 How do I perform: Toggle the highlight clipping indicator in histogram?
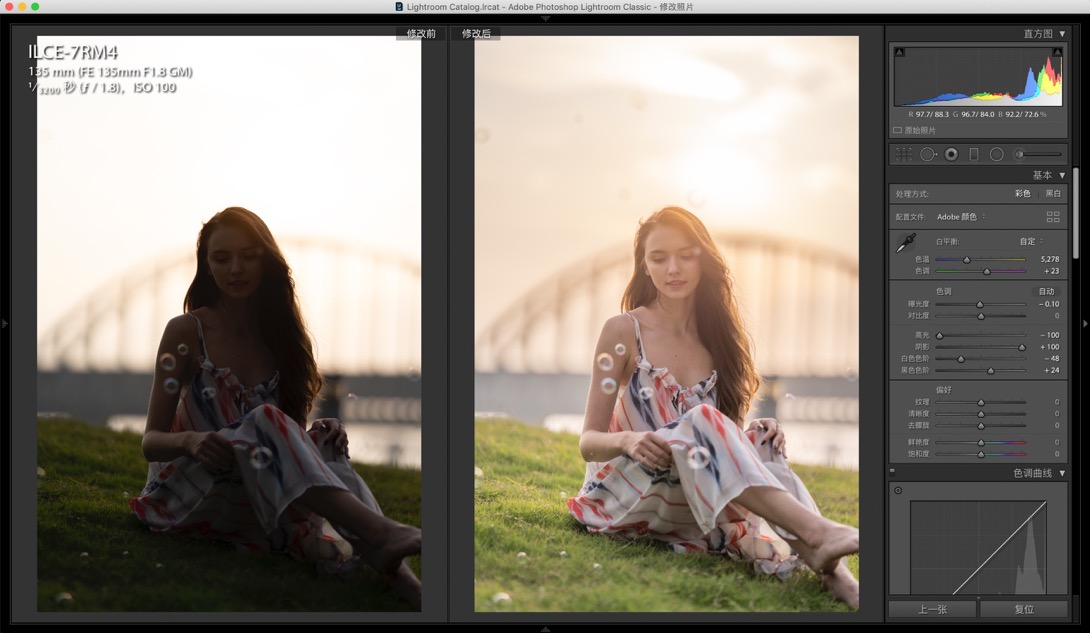1057,52
